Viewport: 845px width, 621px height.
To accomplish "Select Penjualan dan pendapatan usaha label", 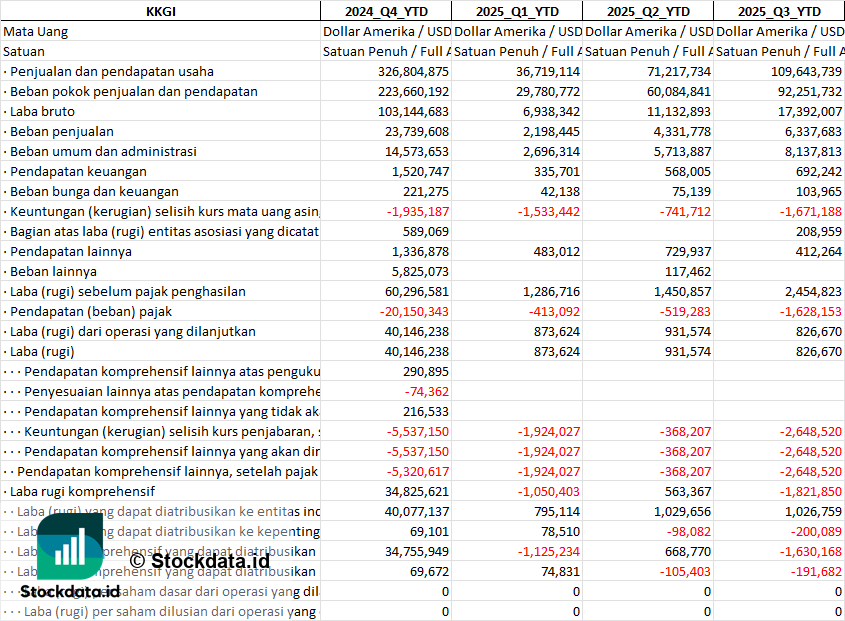I will pos(112,71).
